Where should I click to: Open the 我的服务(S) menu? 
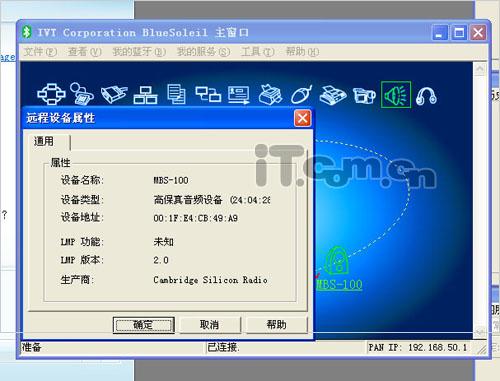click(x=203, y=52)
